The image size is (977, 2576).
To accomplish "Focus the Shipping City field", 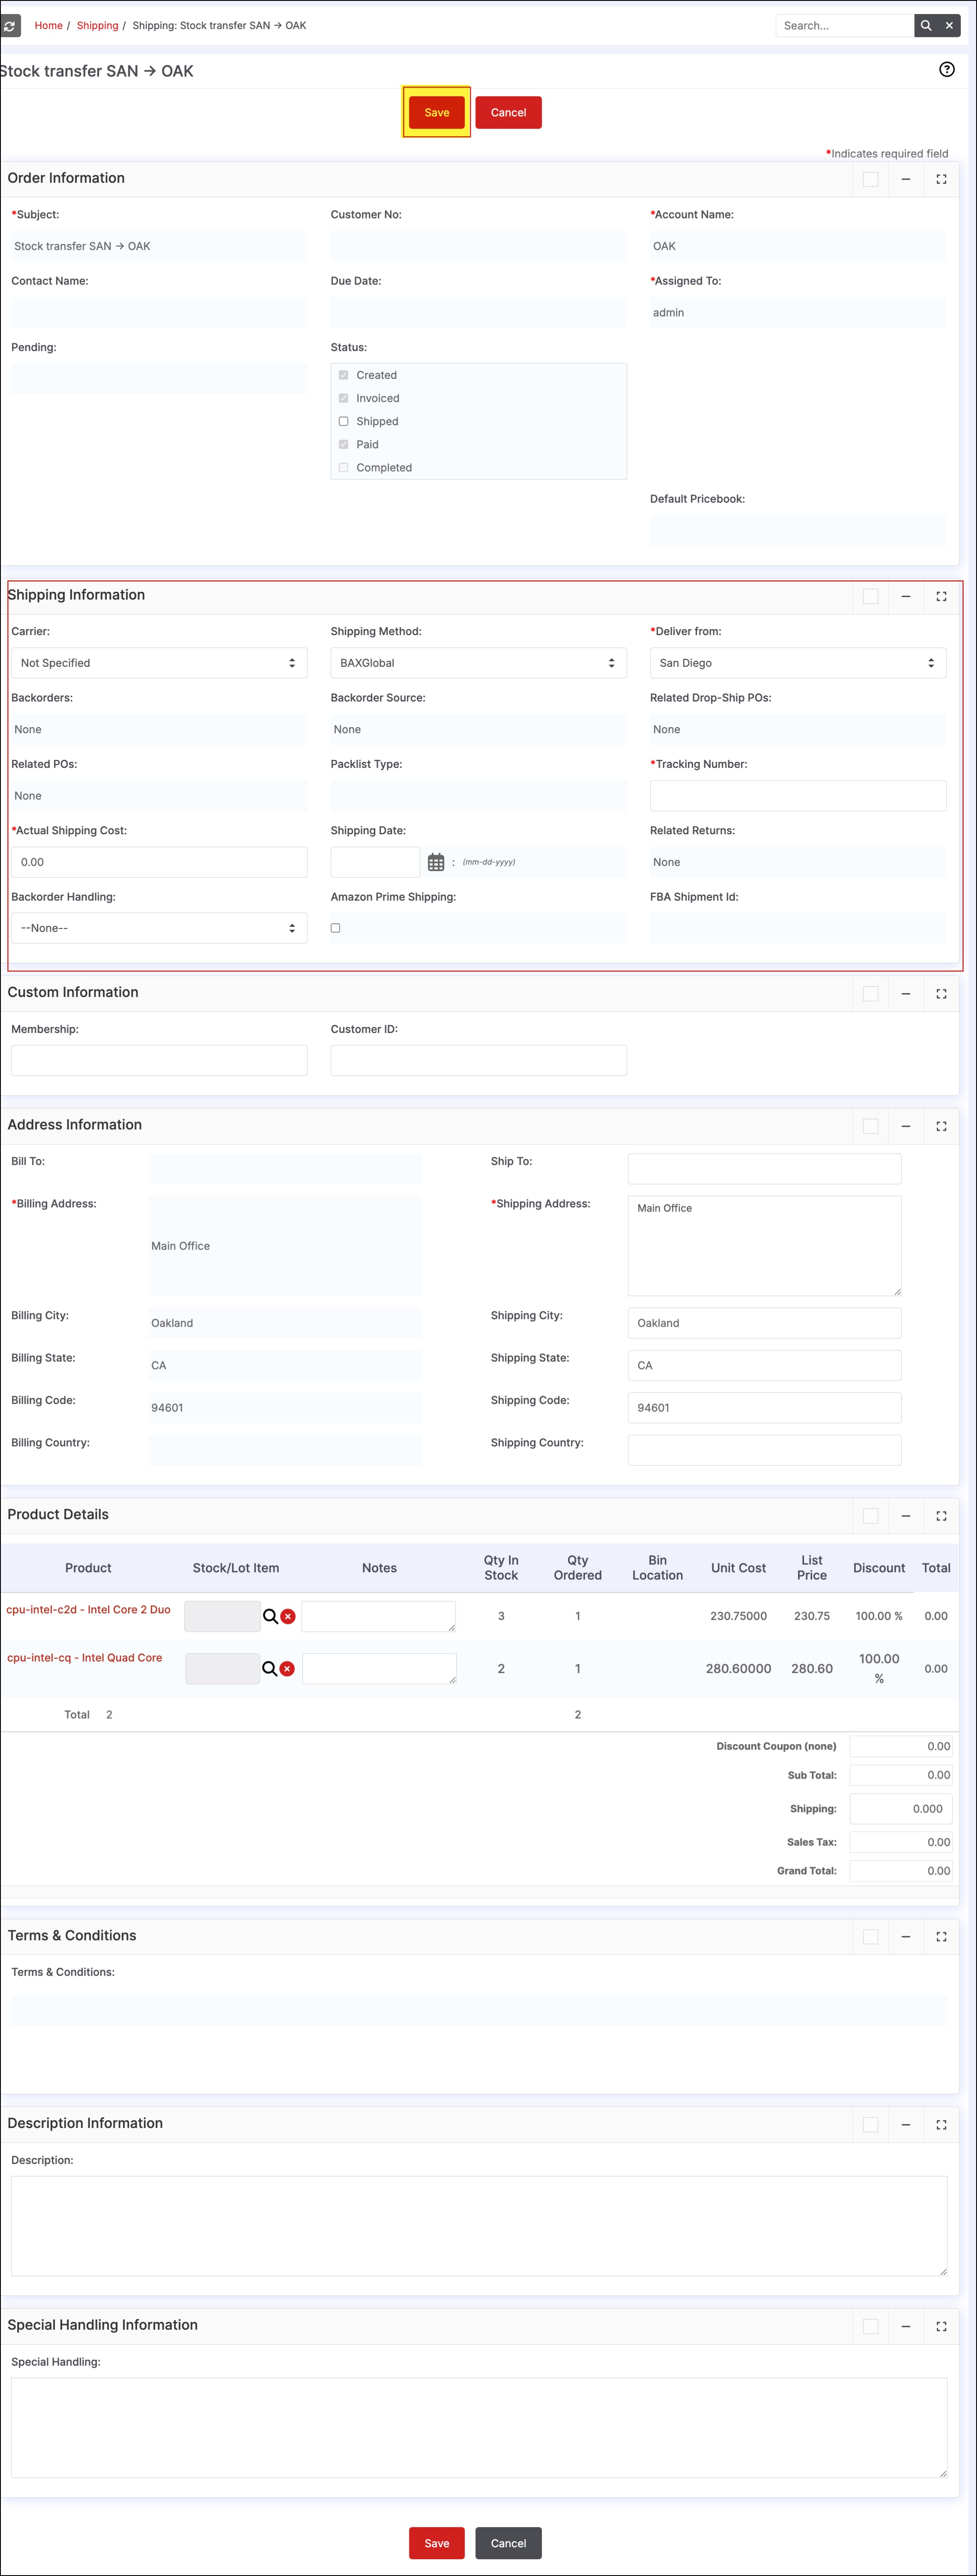I will pos(764,1323).
